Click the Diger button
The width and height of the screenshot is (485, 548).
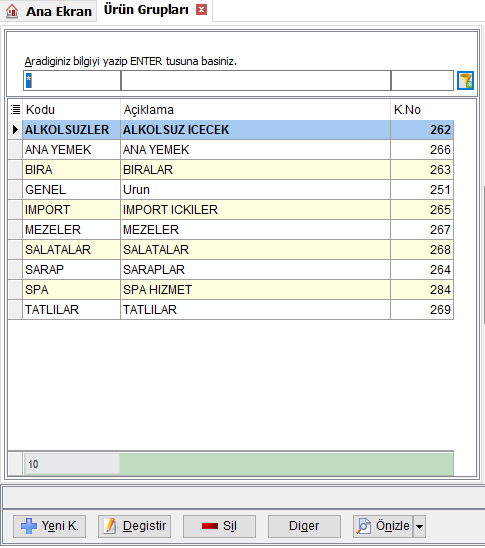pyautogui.click(x=304, y=526)
